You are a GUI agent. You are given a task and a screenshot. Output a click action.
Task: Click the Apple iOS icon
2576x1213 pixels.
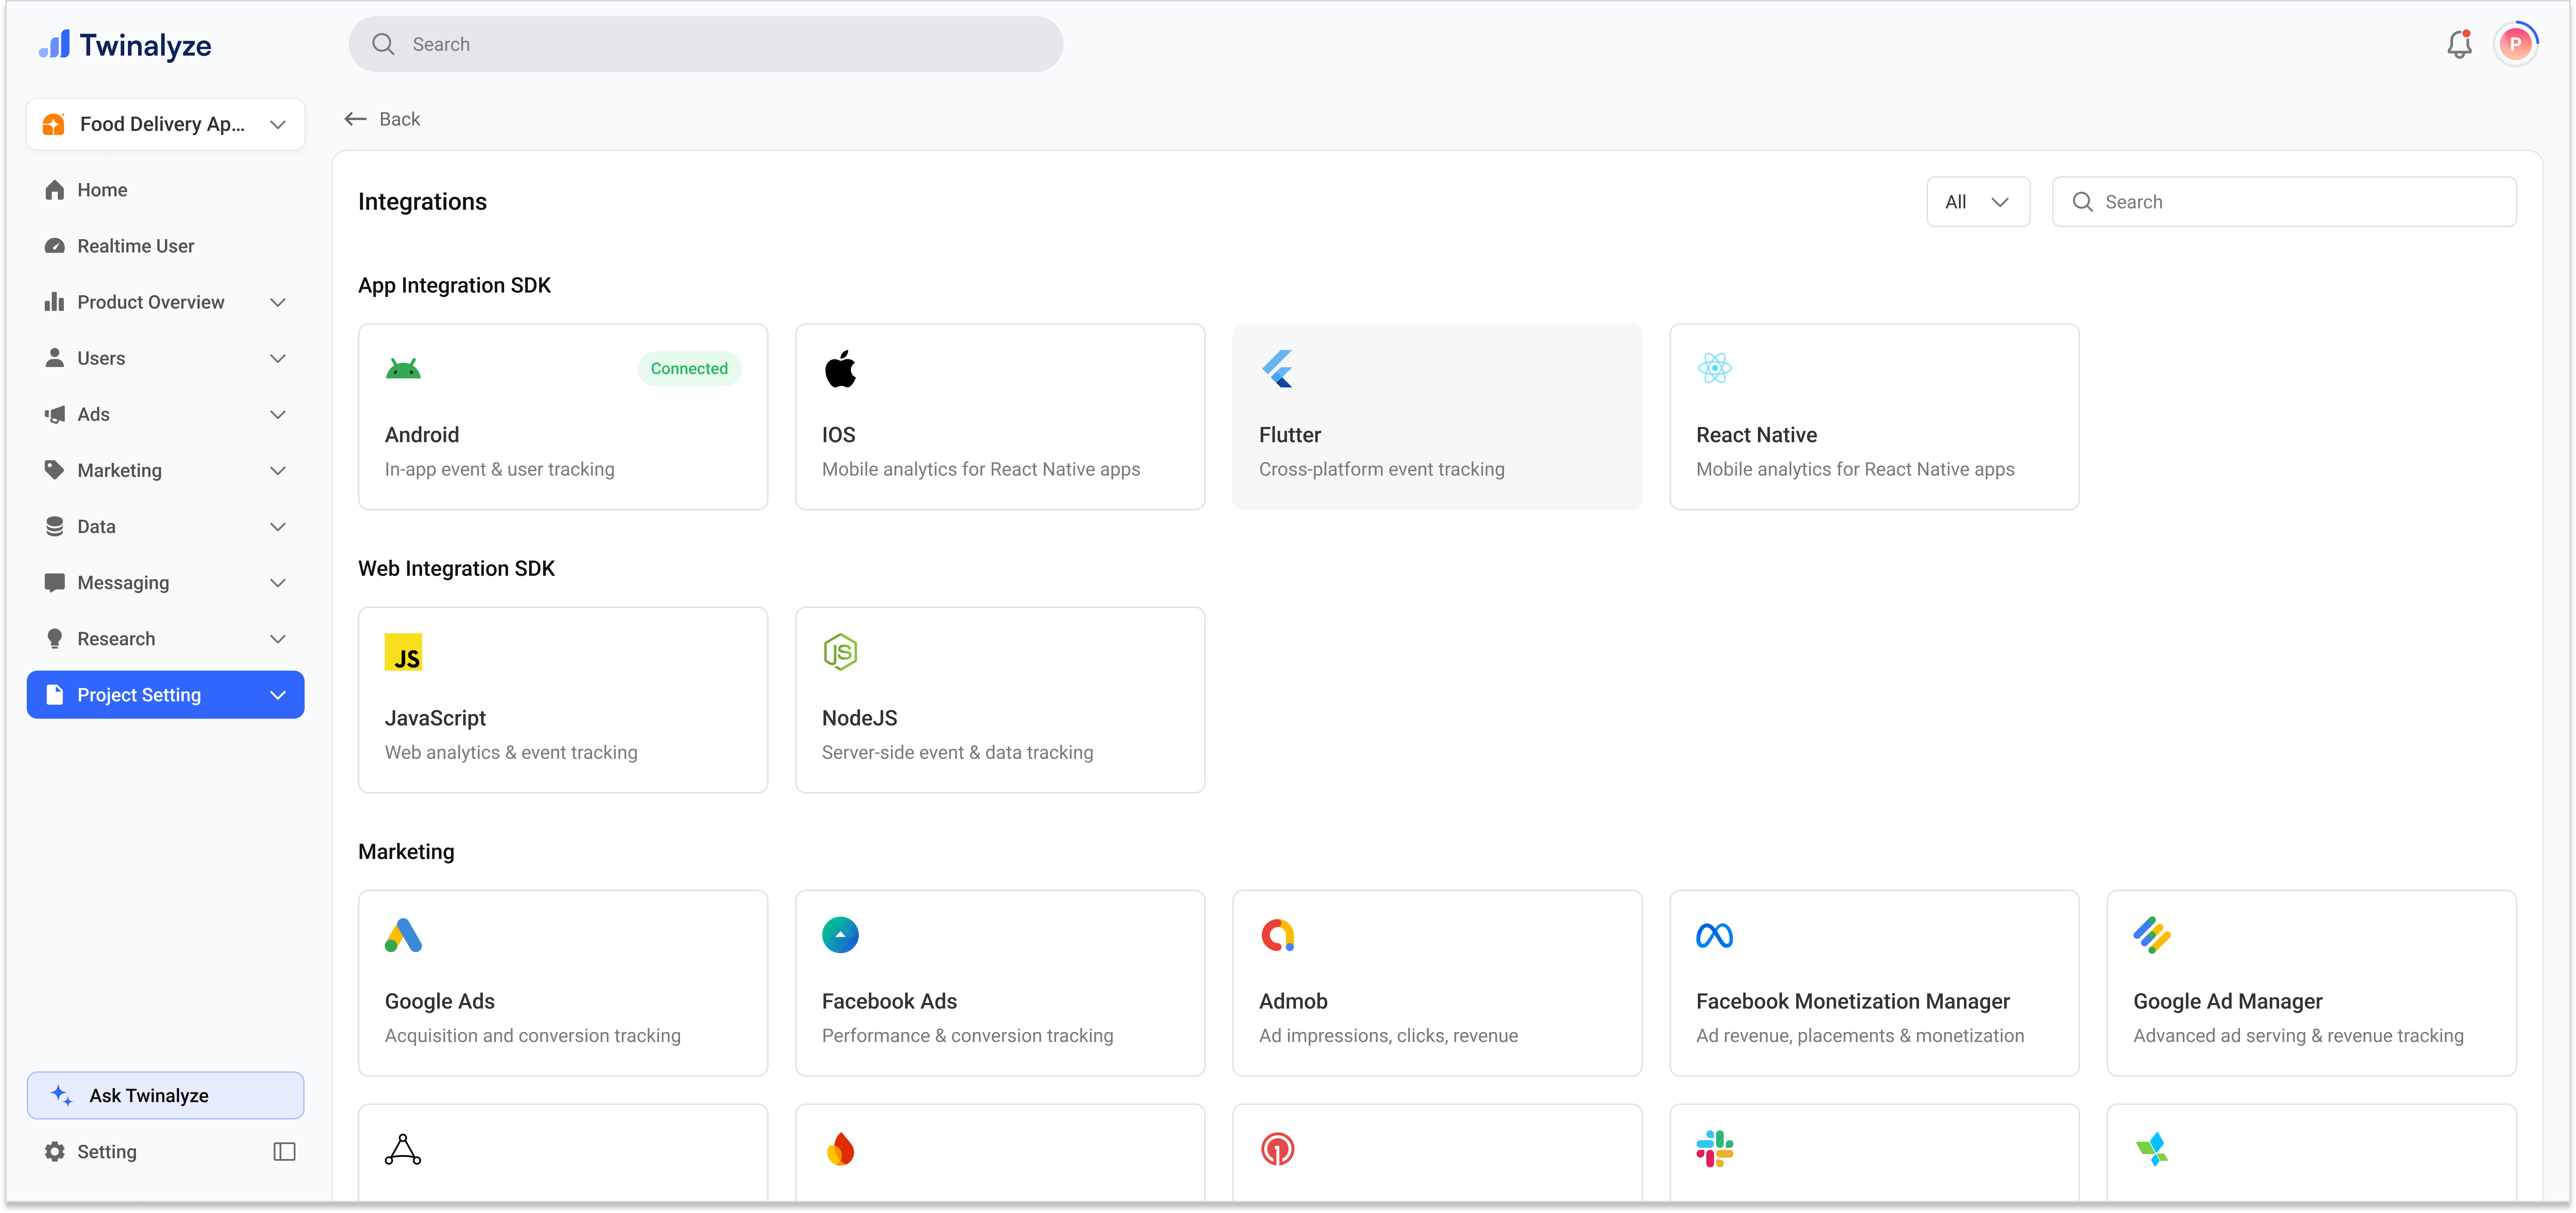point(840,369)
